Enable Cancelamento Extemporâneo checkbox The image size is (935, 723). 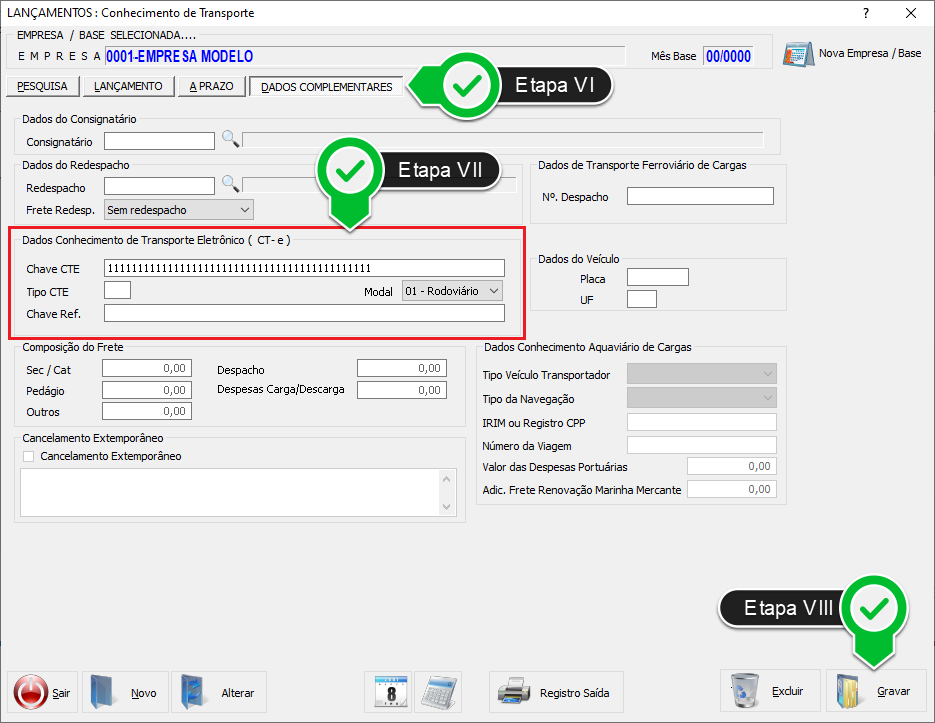click(28, 456)
